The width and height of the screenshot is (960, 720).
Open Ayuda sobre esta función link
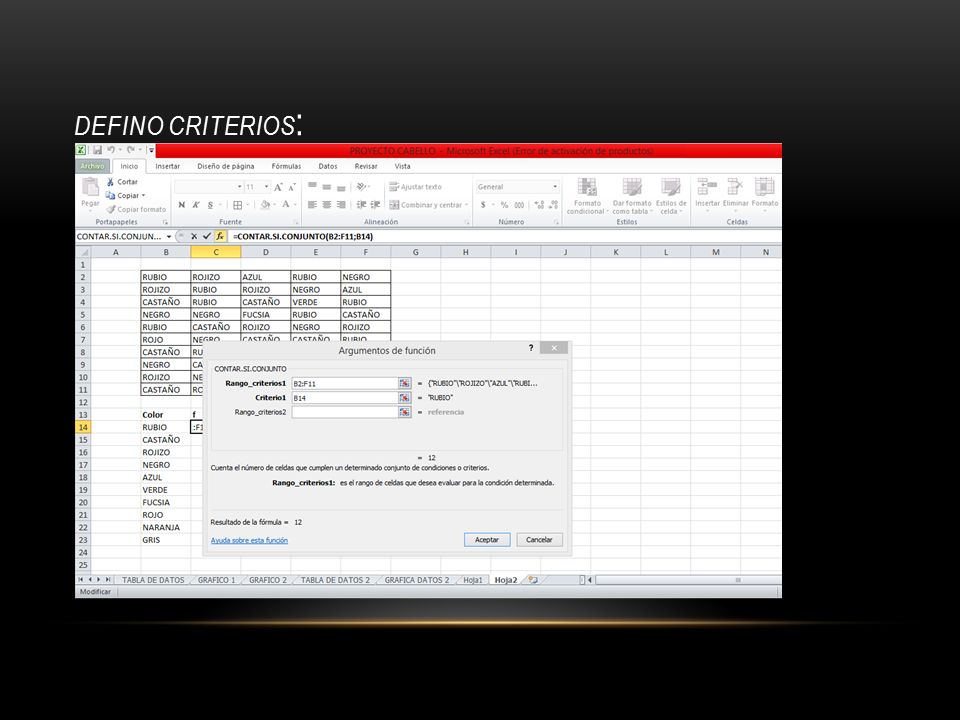point(249,540)
